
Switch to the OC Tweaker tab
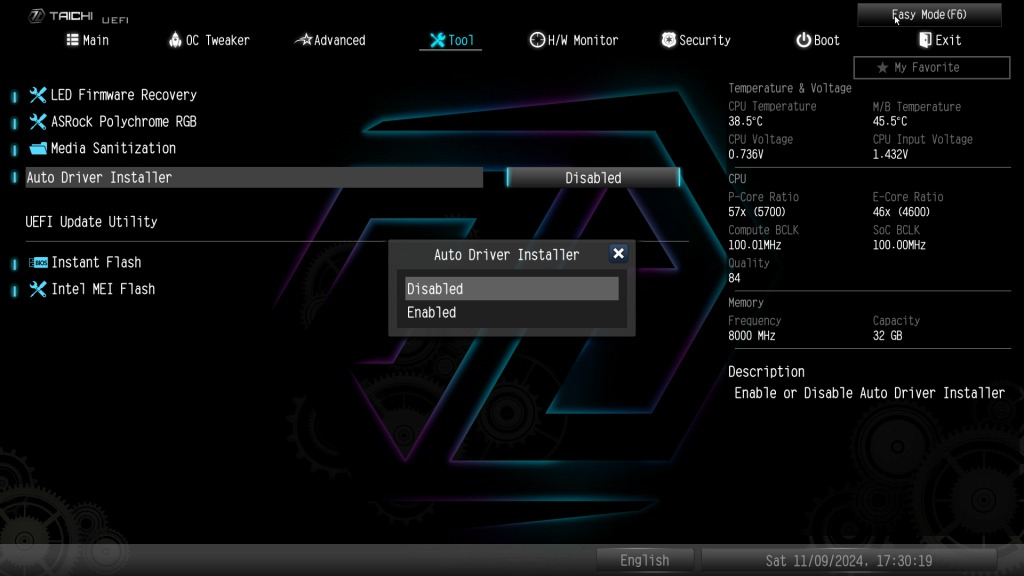pyautogui.click(x=209, y=40)
